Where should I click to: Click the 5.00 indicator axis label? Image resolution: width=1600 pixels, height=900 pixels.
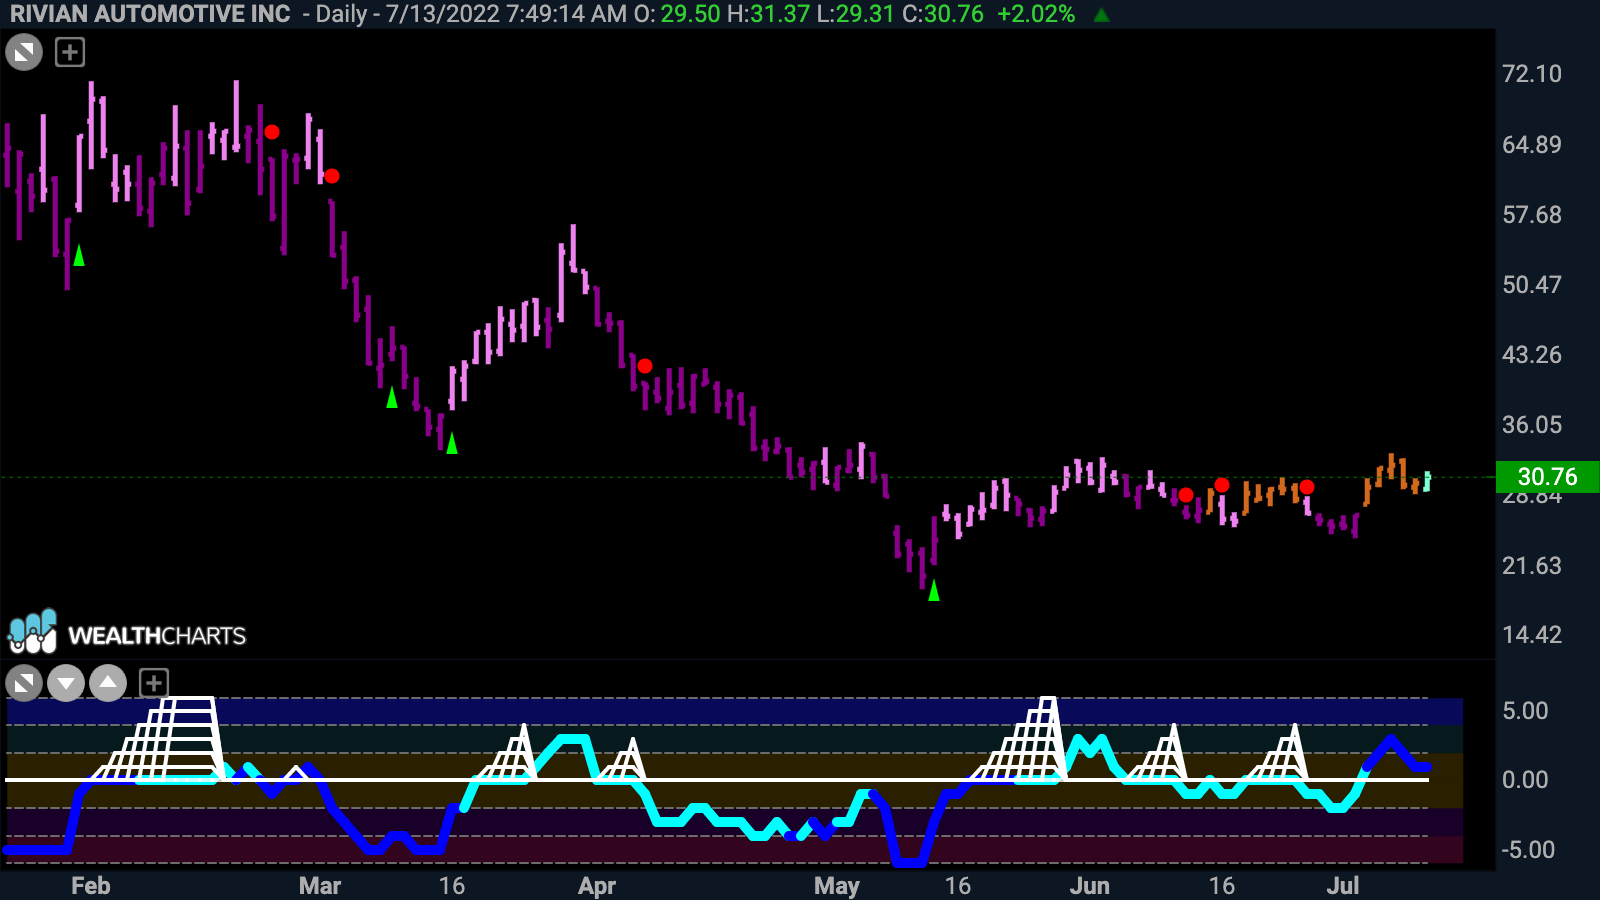[x=1525, y=711]
